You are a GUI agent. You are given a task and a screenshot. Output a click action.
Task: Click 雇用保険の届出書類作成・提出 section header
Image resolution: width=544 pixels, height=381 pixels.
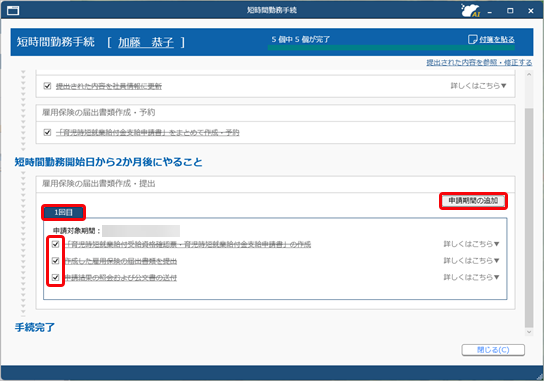click(275, 184)
